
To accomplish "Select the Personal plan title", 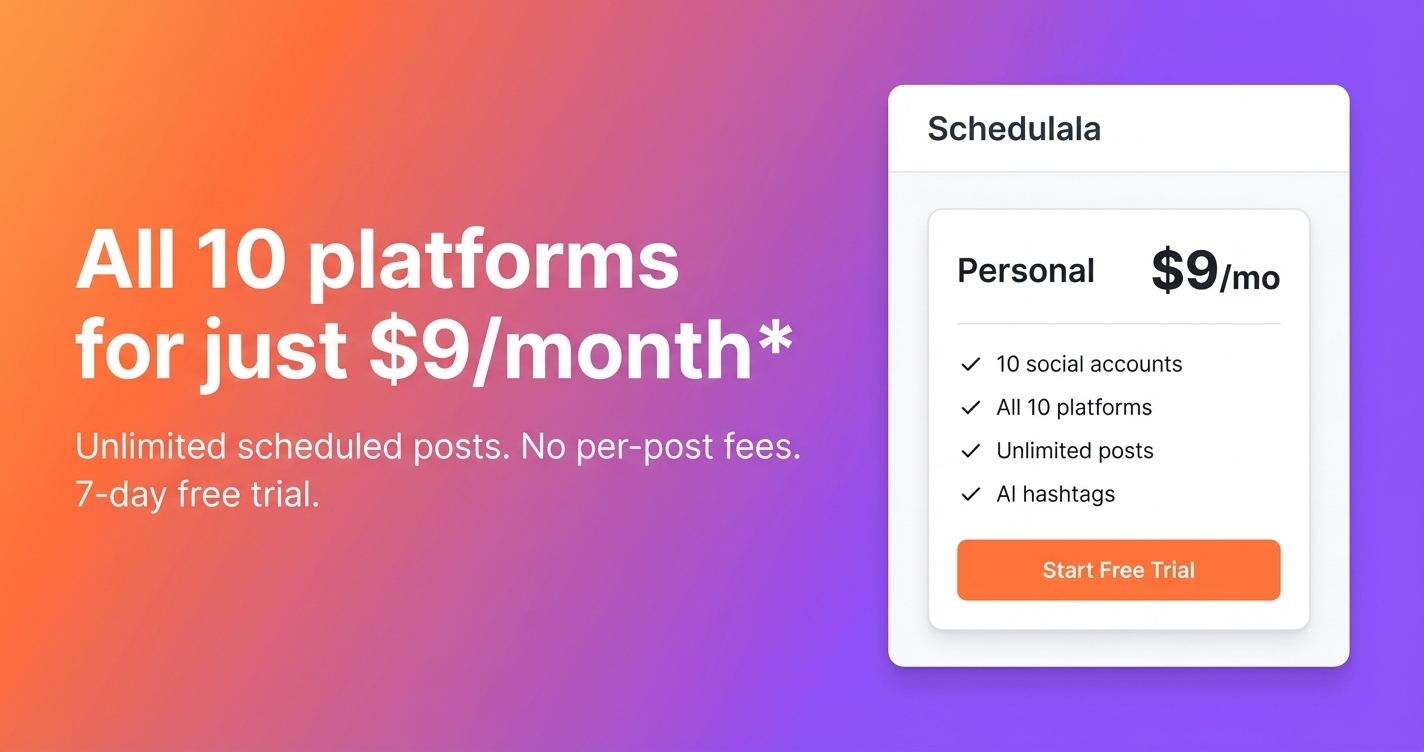I will click(1026, 271).
